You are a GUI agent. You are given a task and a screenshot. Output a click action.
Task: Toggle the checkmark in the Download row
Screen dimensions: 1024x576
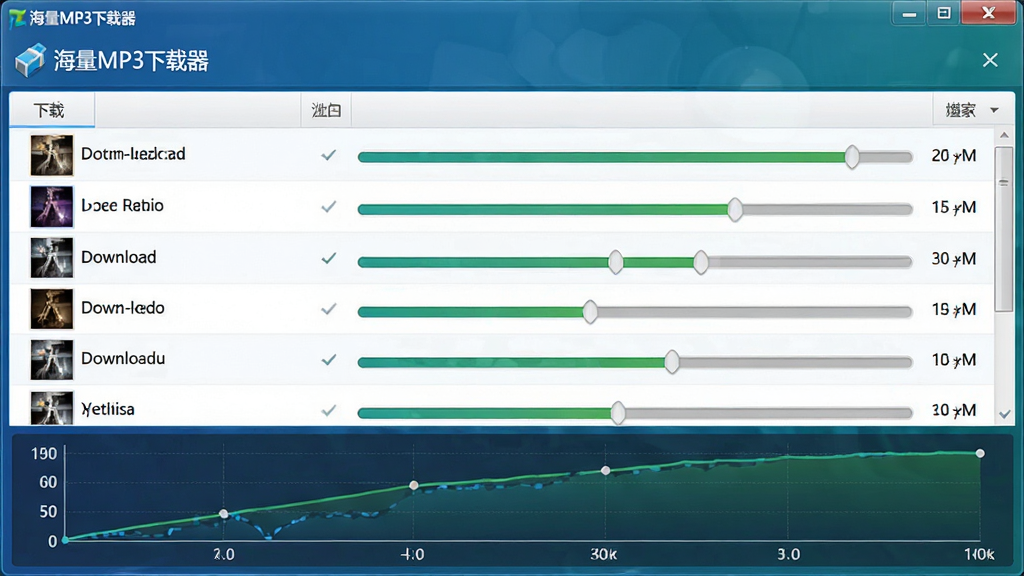pos(328,258)
